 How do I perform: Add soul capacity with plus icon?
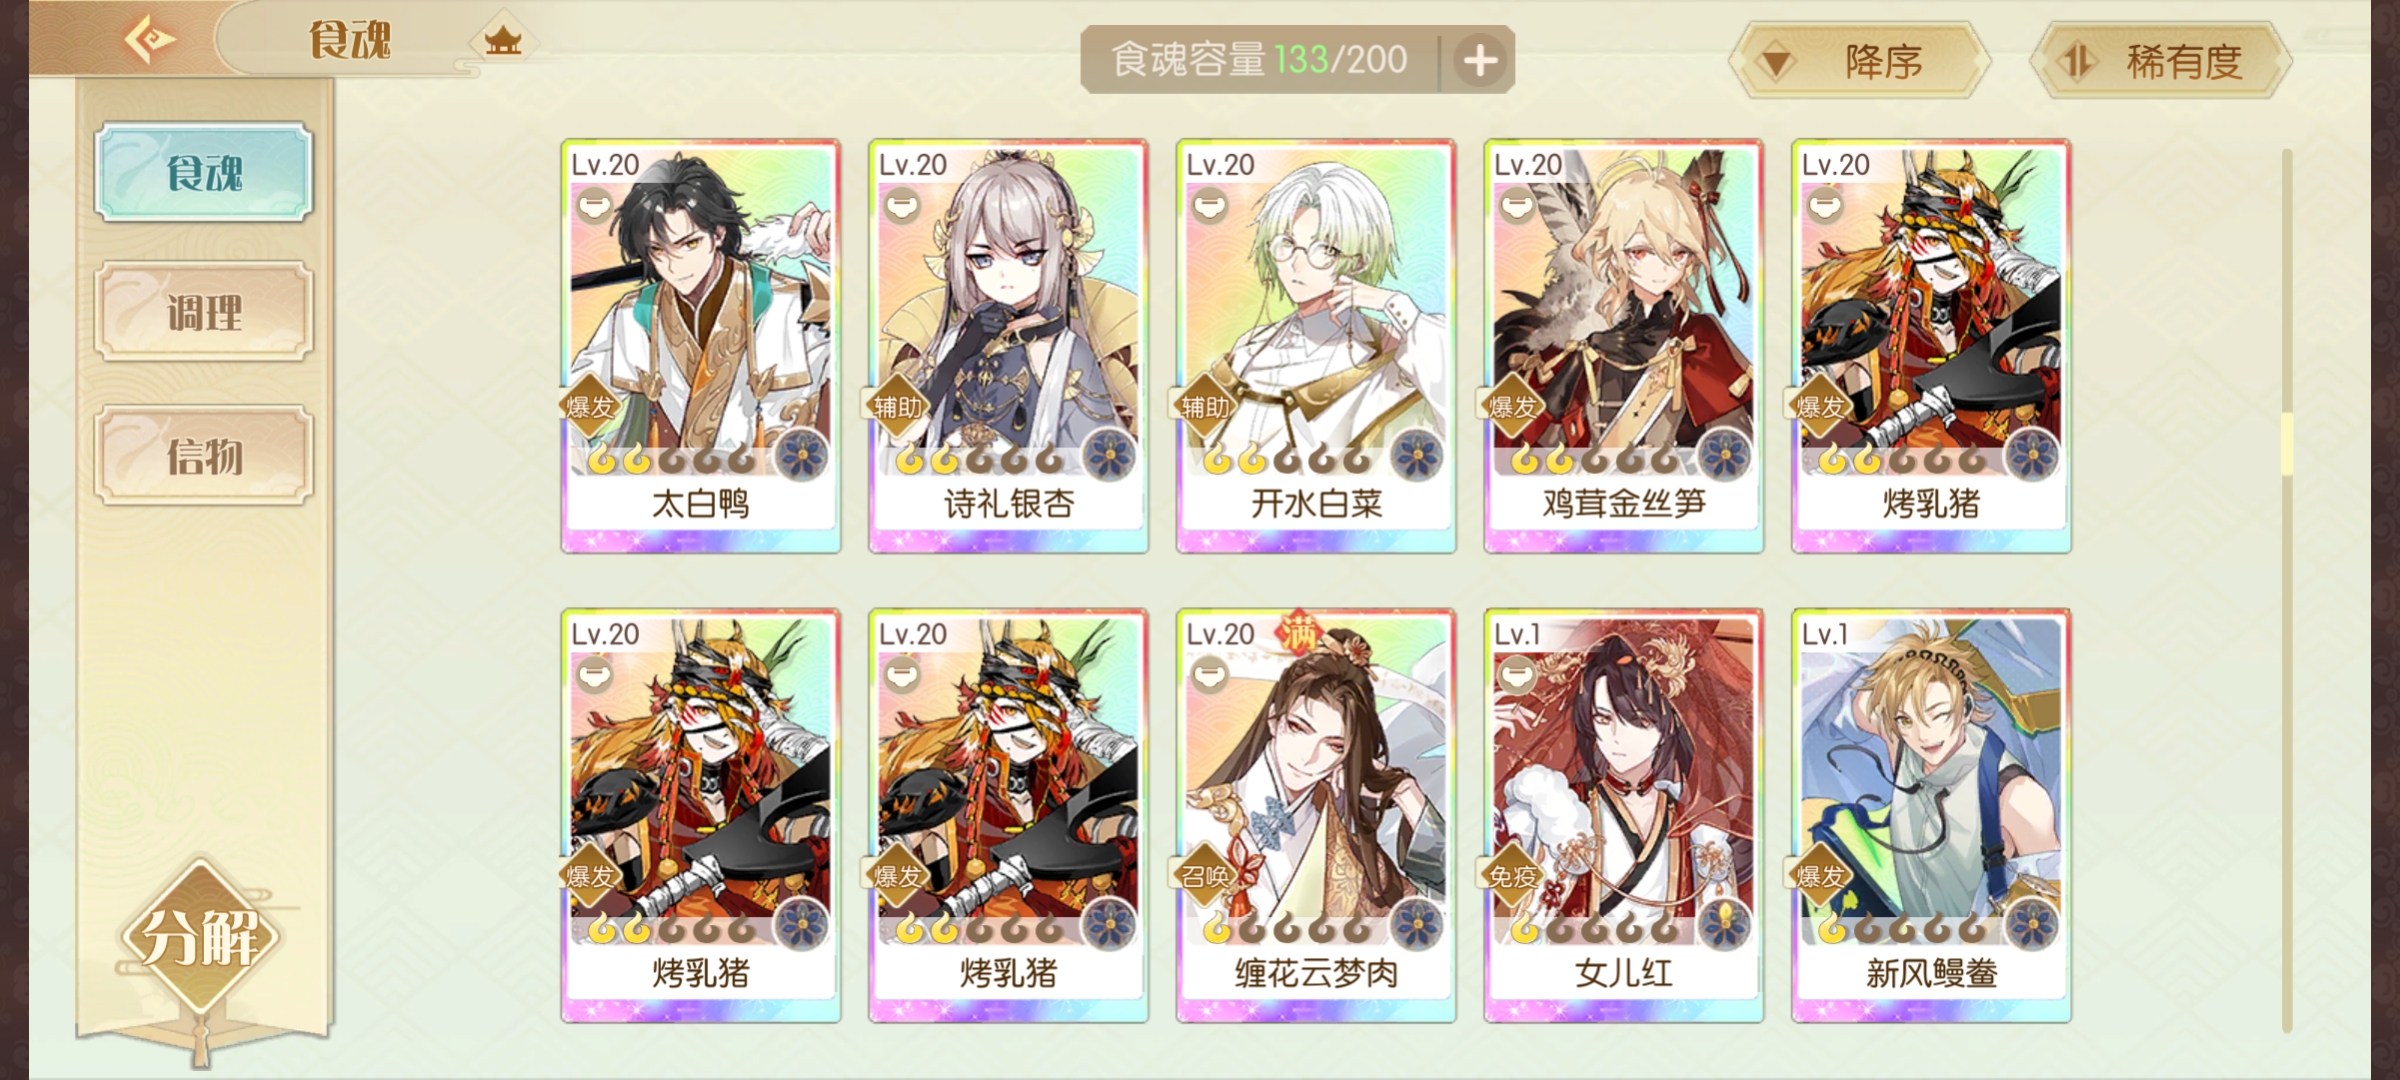tap(1479, 61)
